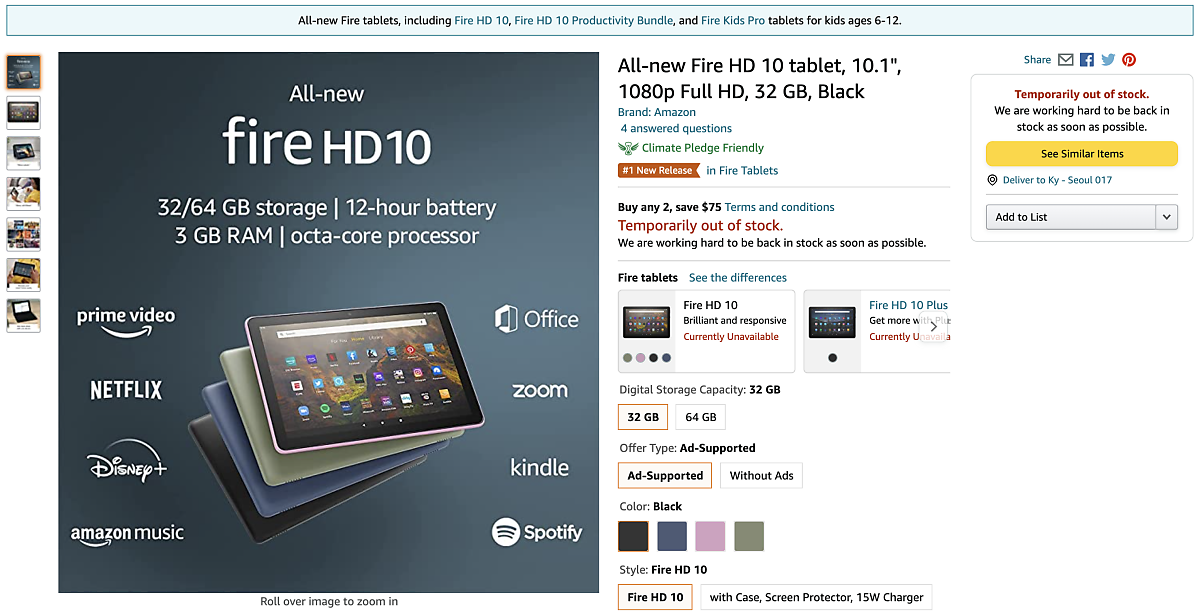Select the lavender color swatch

(710, 536)
